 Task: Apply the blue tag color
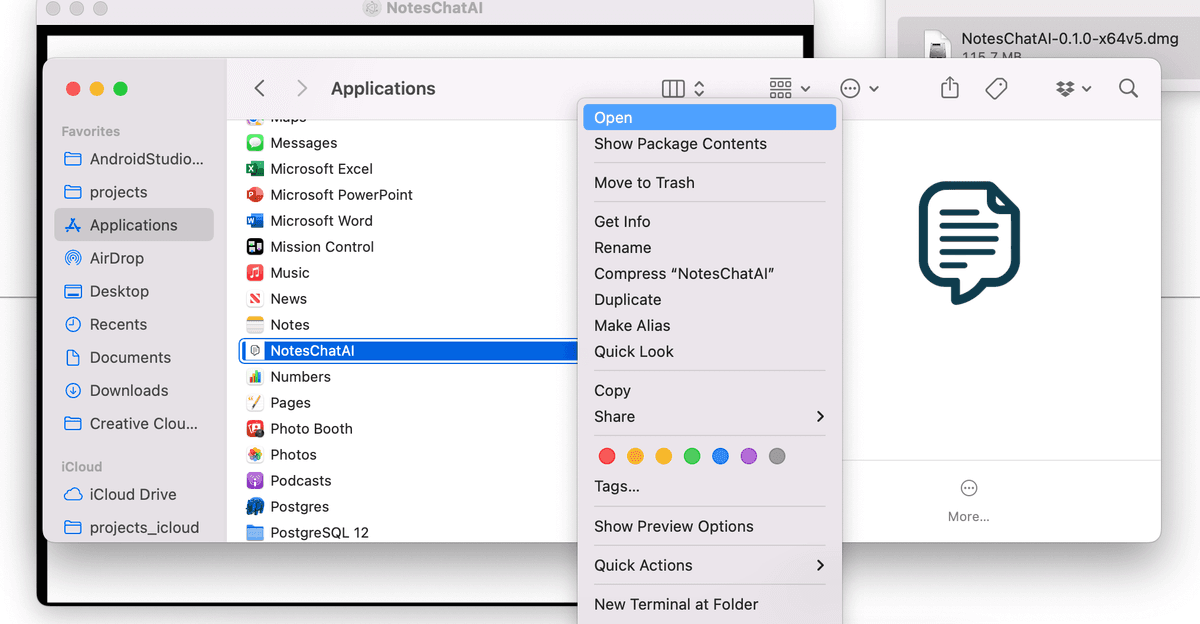point(720,456)
